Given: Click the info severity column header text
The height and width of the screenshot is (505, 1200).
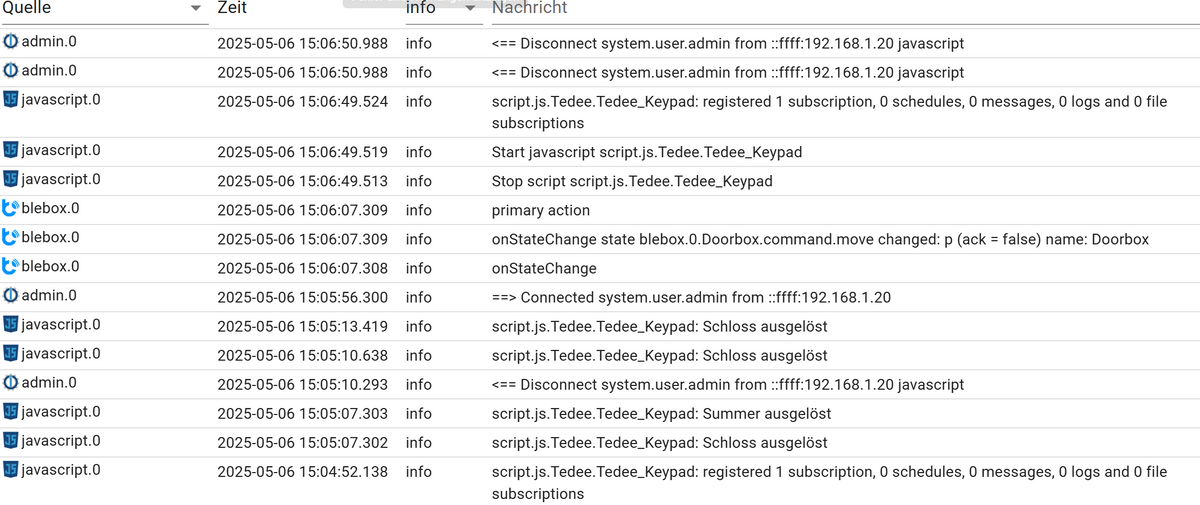Looking at the screenshot, I should coord(420,8).
